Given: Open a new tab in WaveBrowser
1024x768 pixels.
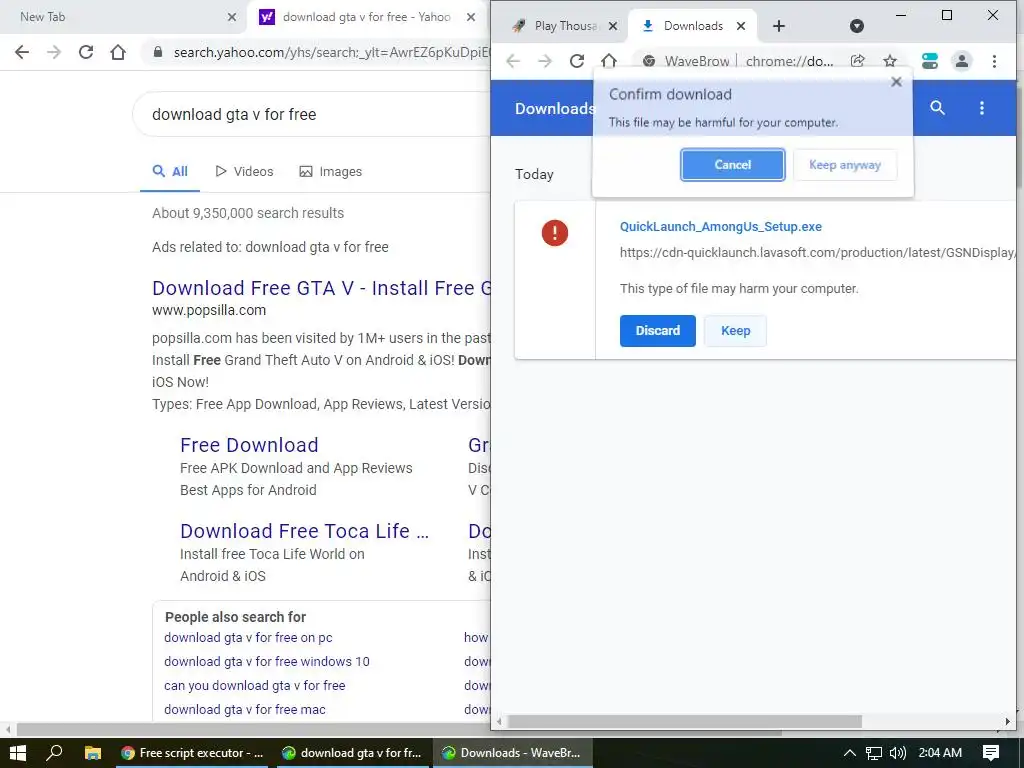Looking at the screenshot, I should pyautogui.click(x=778, y=26).
